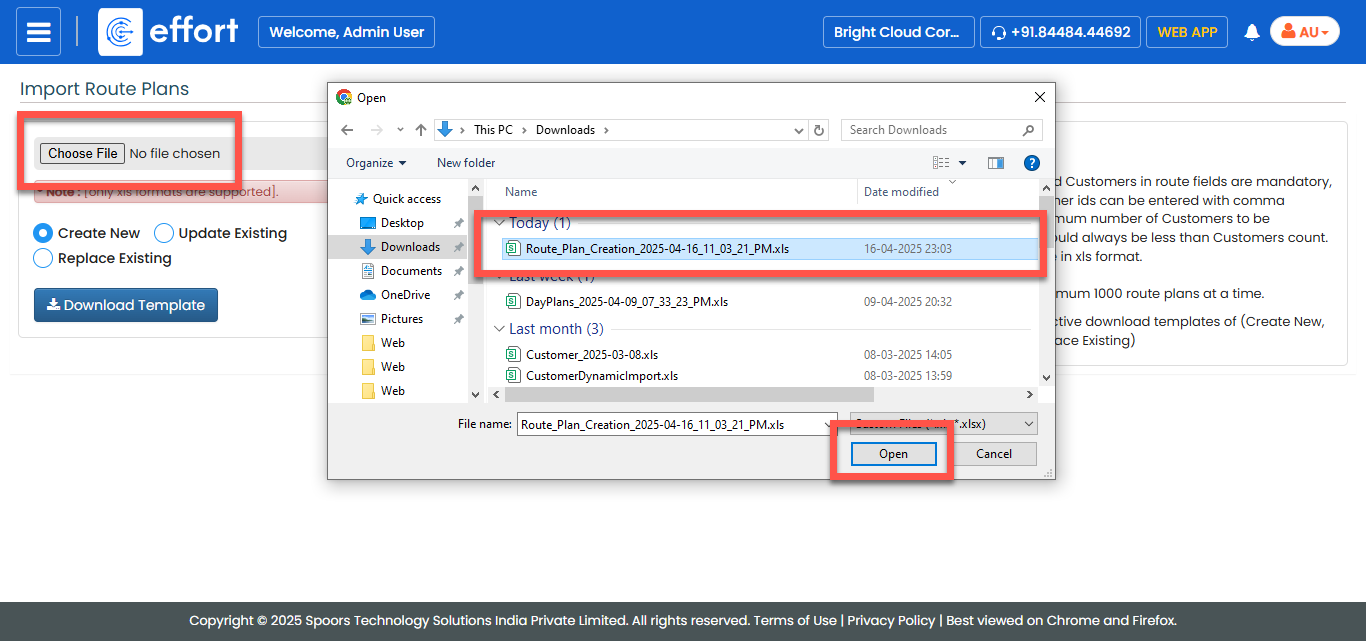Select the Create New radio button
1366x641 pixels.
pyautogui.click(x=43, y=233)
